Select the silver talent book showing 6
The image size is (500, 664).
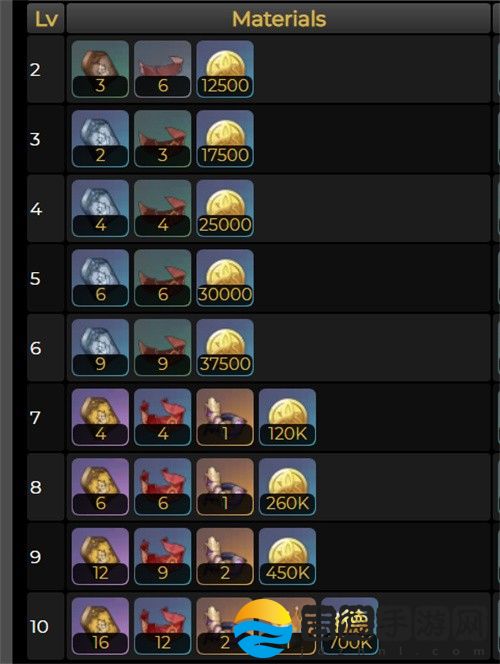[x=100, y=278]
